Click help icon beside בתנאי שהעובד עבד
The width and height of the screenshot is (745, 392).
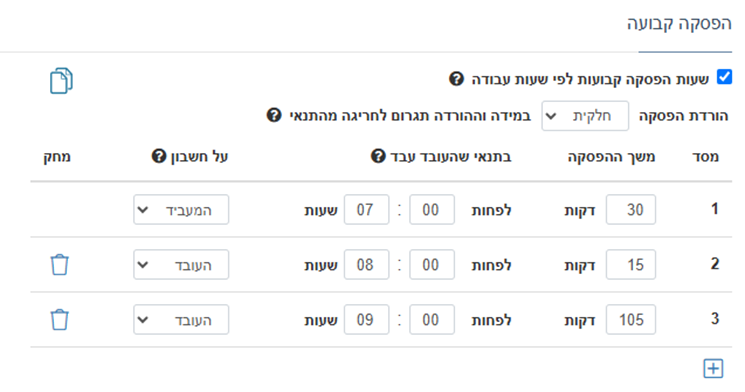(x=378, y=156)
